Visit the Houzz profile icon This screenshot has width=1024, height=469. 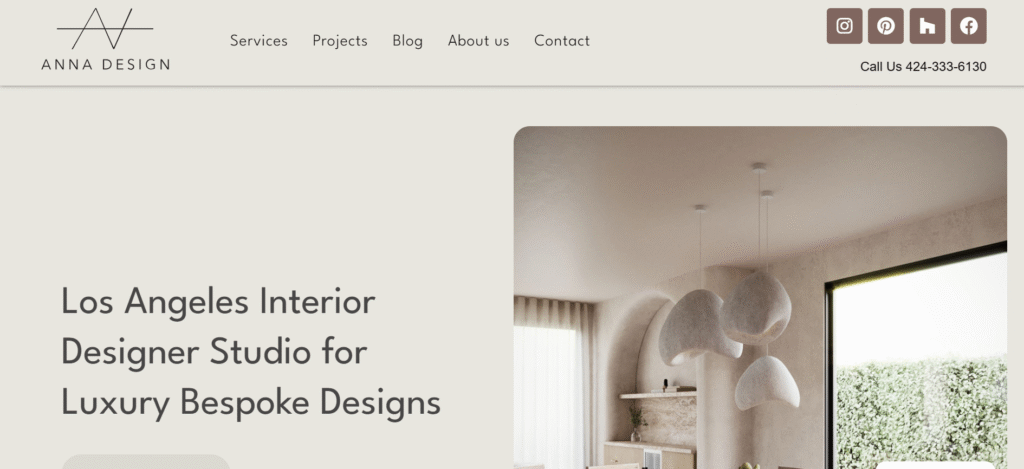pyautogui.click(x=927, y=26)
